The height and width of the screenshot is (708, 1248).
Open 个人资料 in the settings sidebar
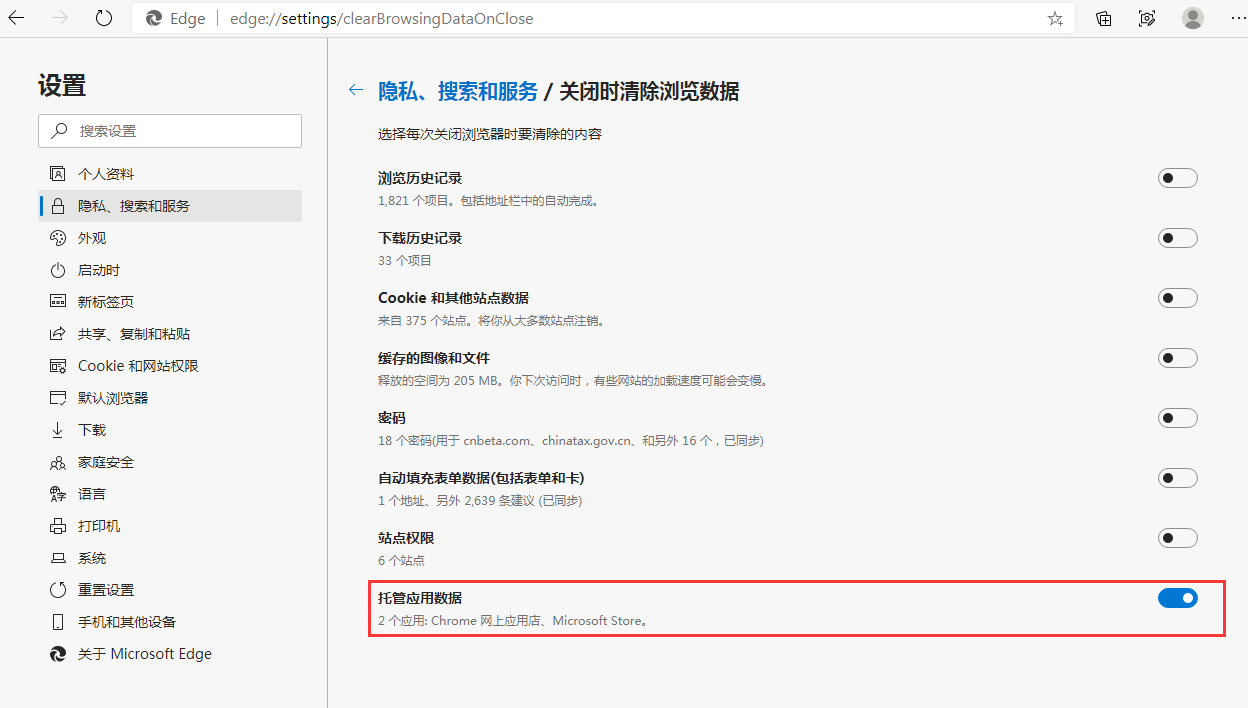[106, 174]
